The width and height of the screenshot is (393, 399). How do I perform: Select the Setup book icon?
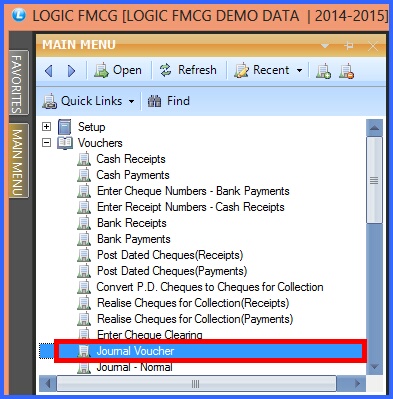[x=64, y=127]
